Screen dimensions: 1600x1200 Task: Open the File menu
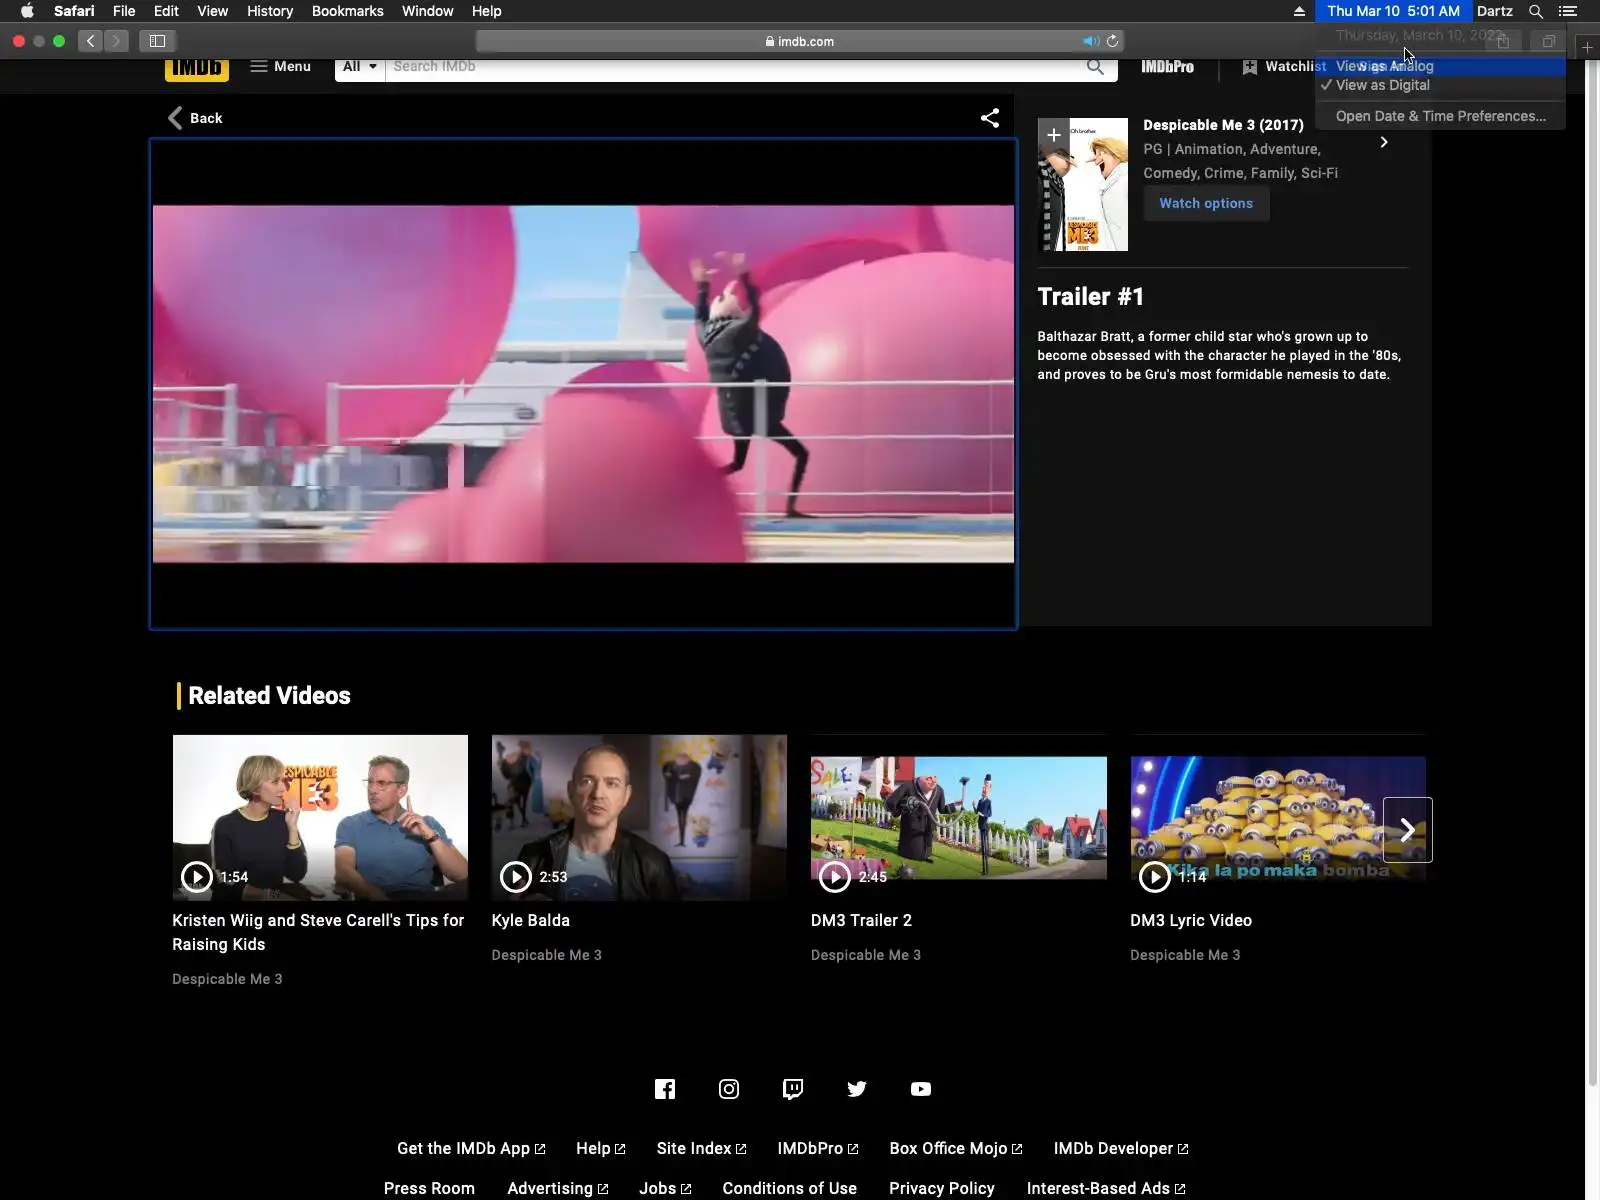coord(124,11)
